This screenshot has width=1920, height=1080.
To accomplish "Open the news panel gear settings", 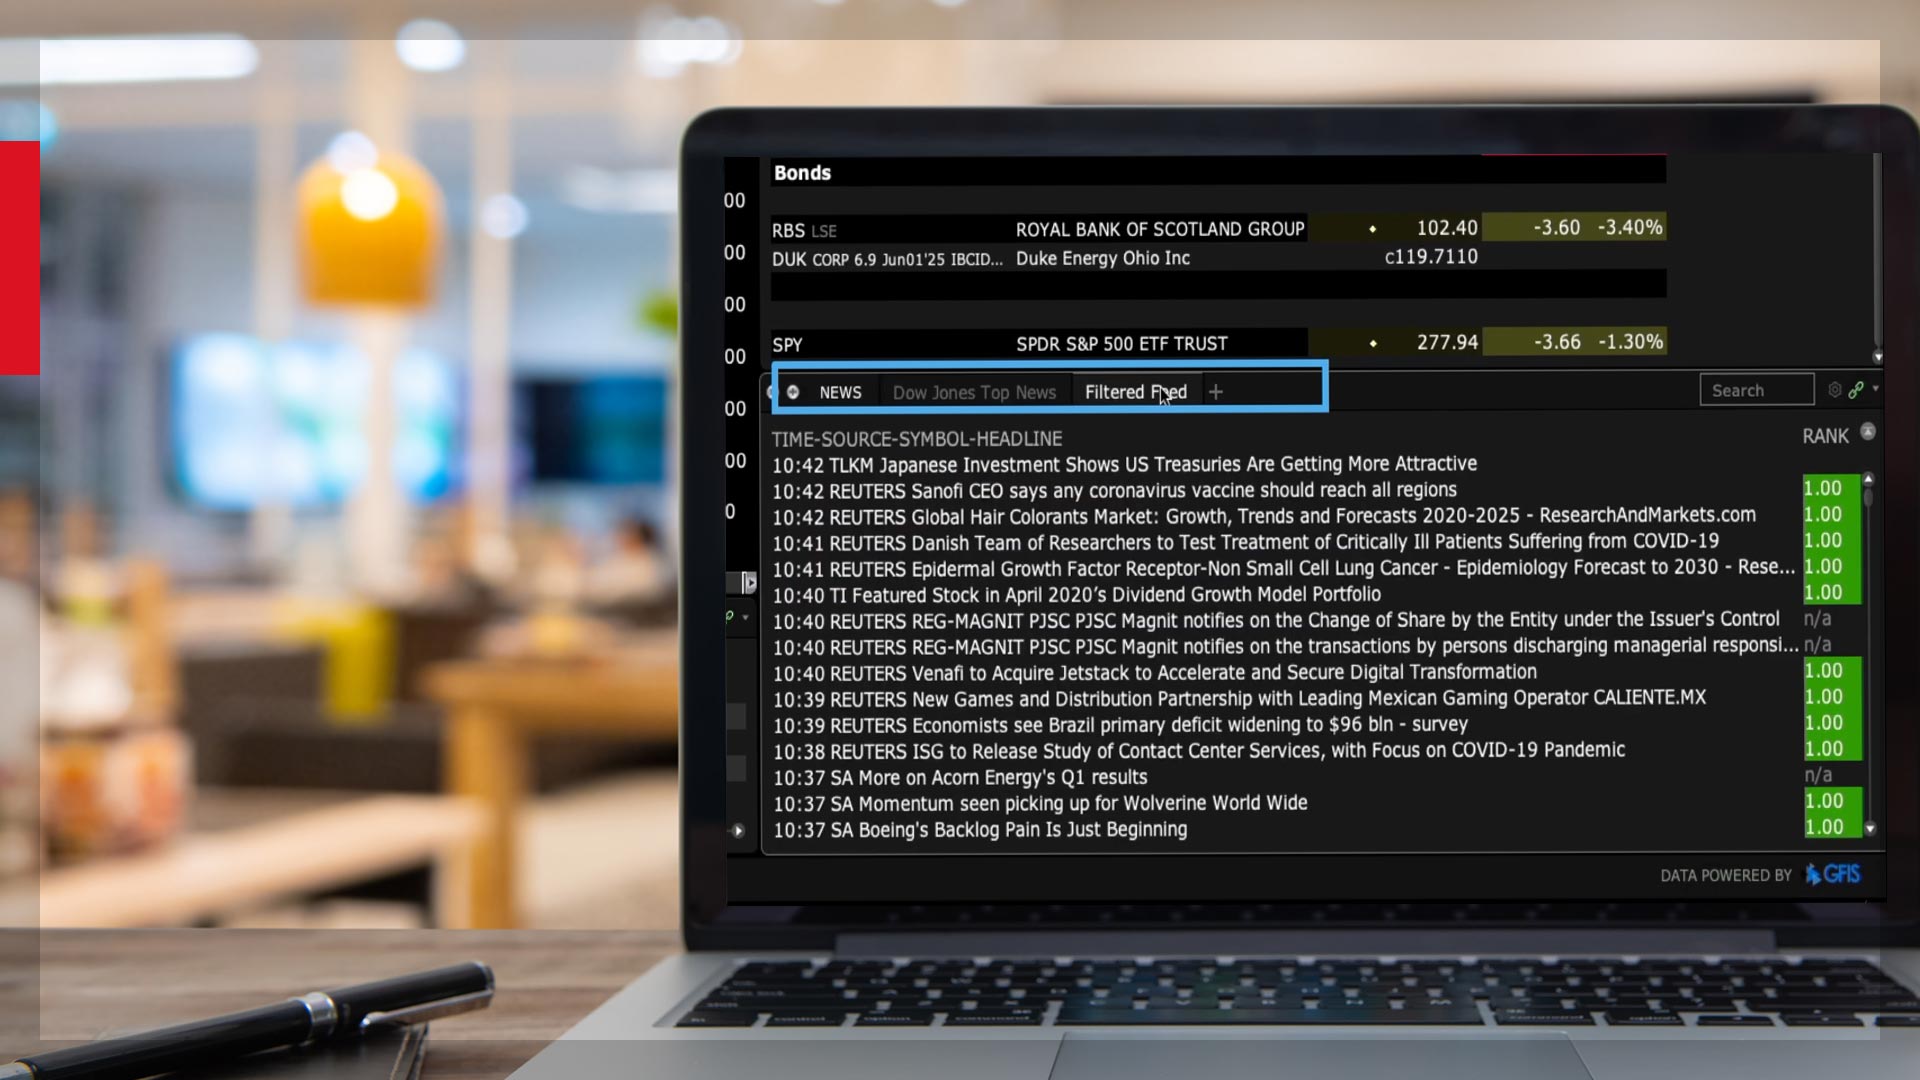I will pos(1835,390).
